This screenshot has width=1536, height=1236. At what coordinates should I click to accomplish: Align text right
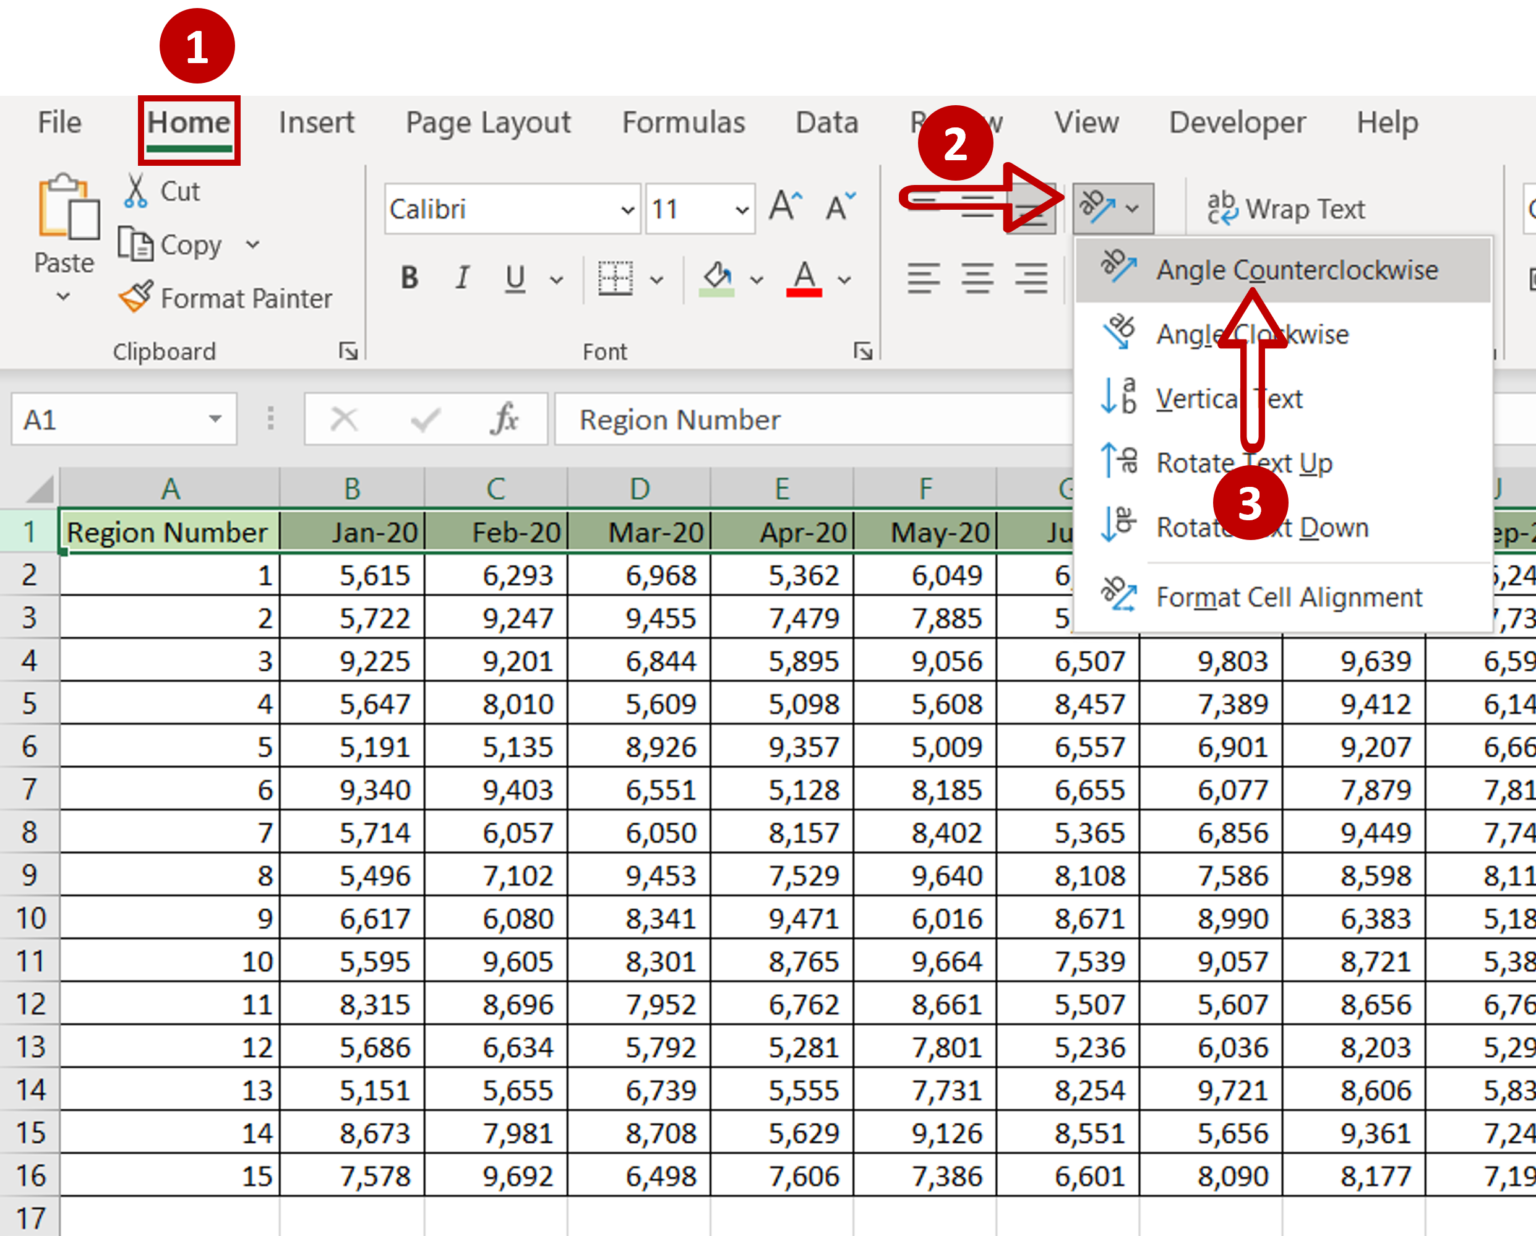click(x=1031, y=278)
